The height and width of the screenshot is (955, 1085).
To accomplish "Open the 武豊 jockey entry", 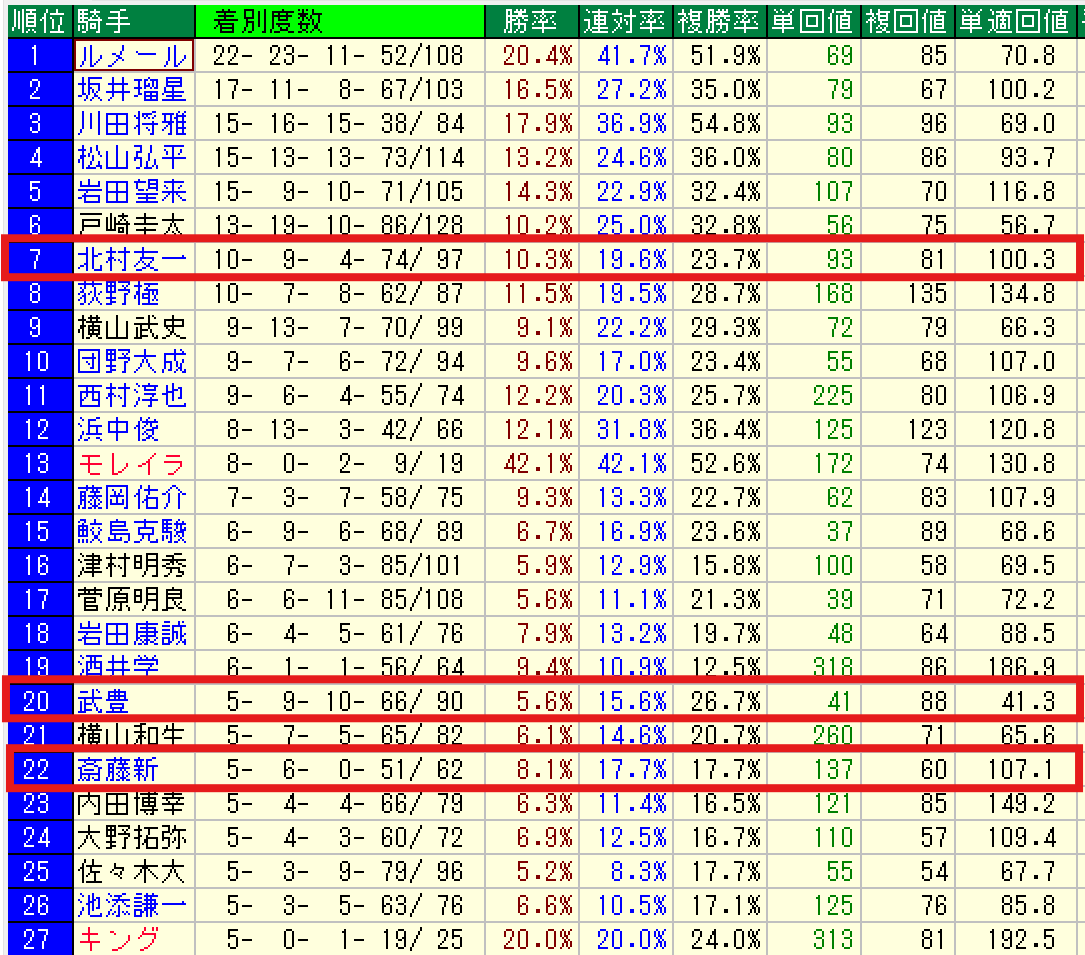I will 104,702.
